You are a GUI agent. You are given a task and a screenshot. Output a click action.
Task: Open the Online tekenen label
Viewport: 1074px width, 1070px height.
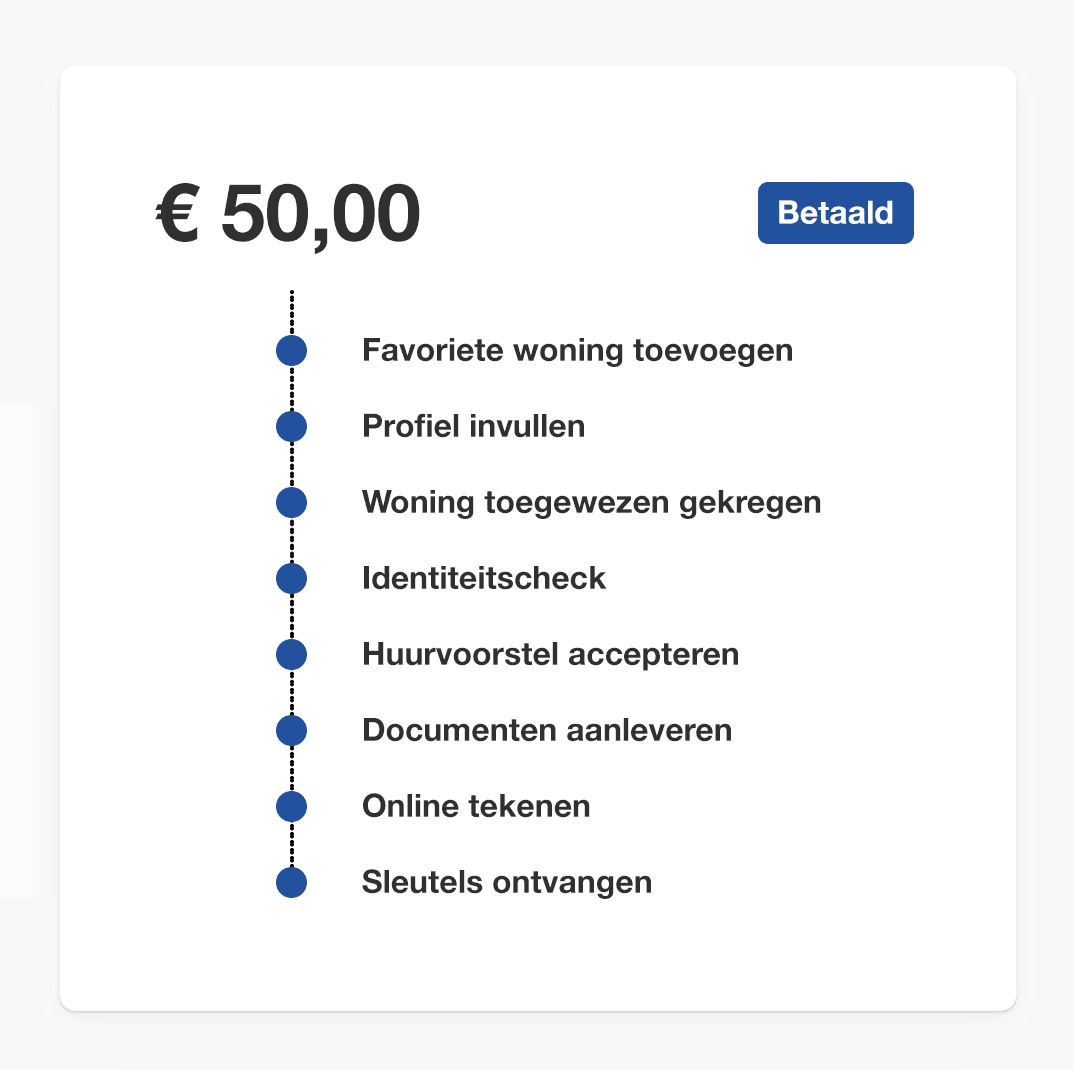[x=475, y=806]
